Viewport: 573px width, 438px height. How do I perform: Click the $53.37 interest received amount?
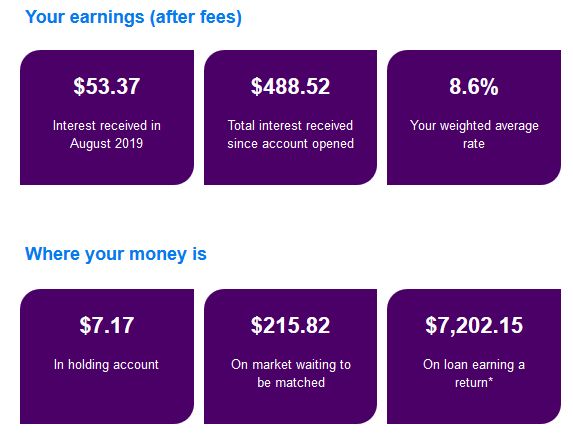[107, 86]
